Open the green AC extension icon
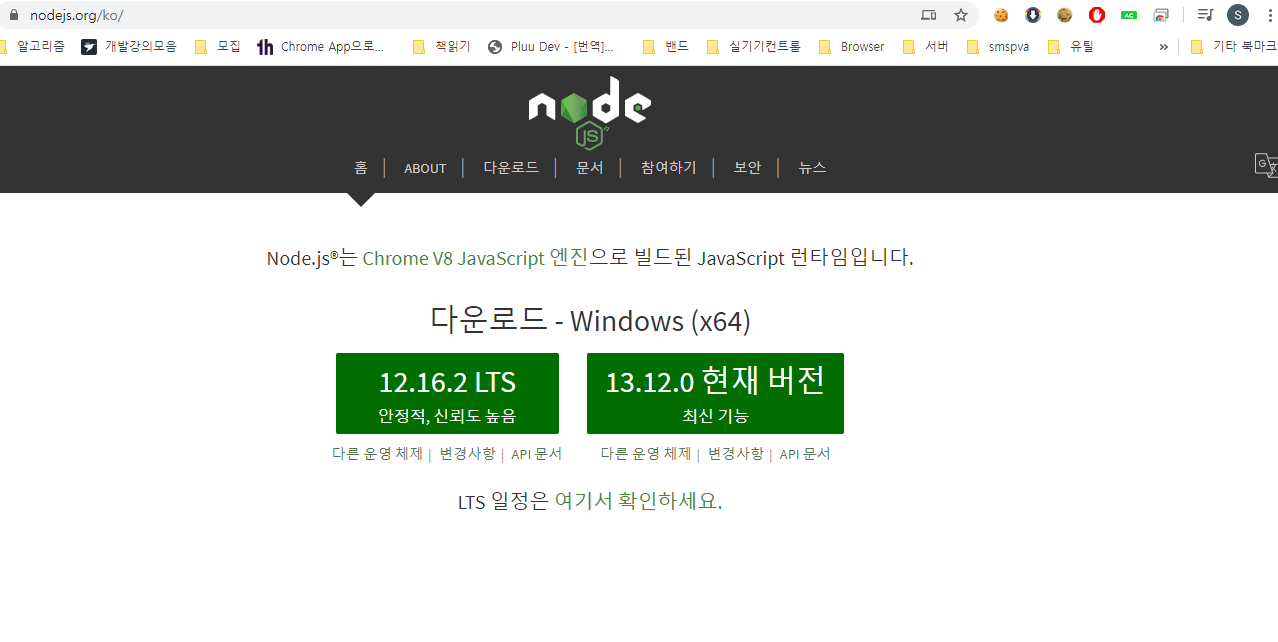The image size is (1278, 642). pyautogui.click(x=1129, y=15)
